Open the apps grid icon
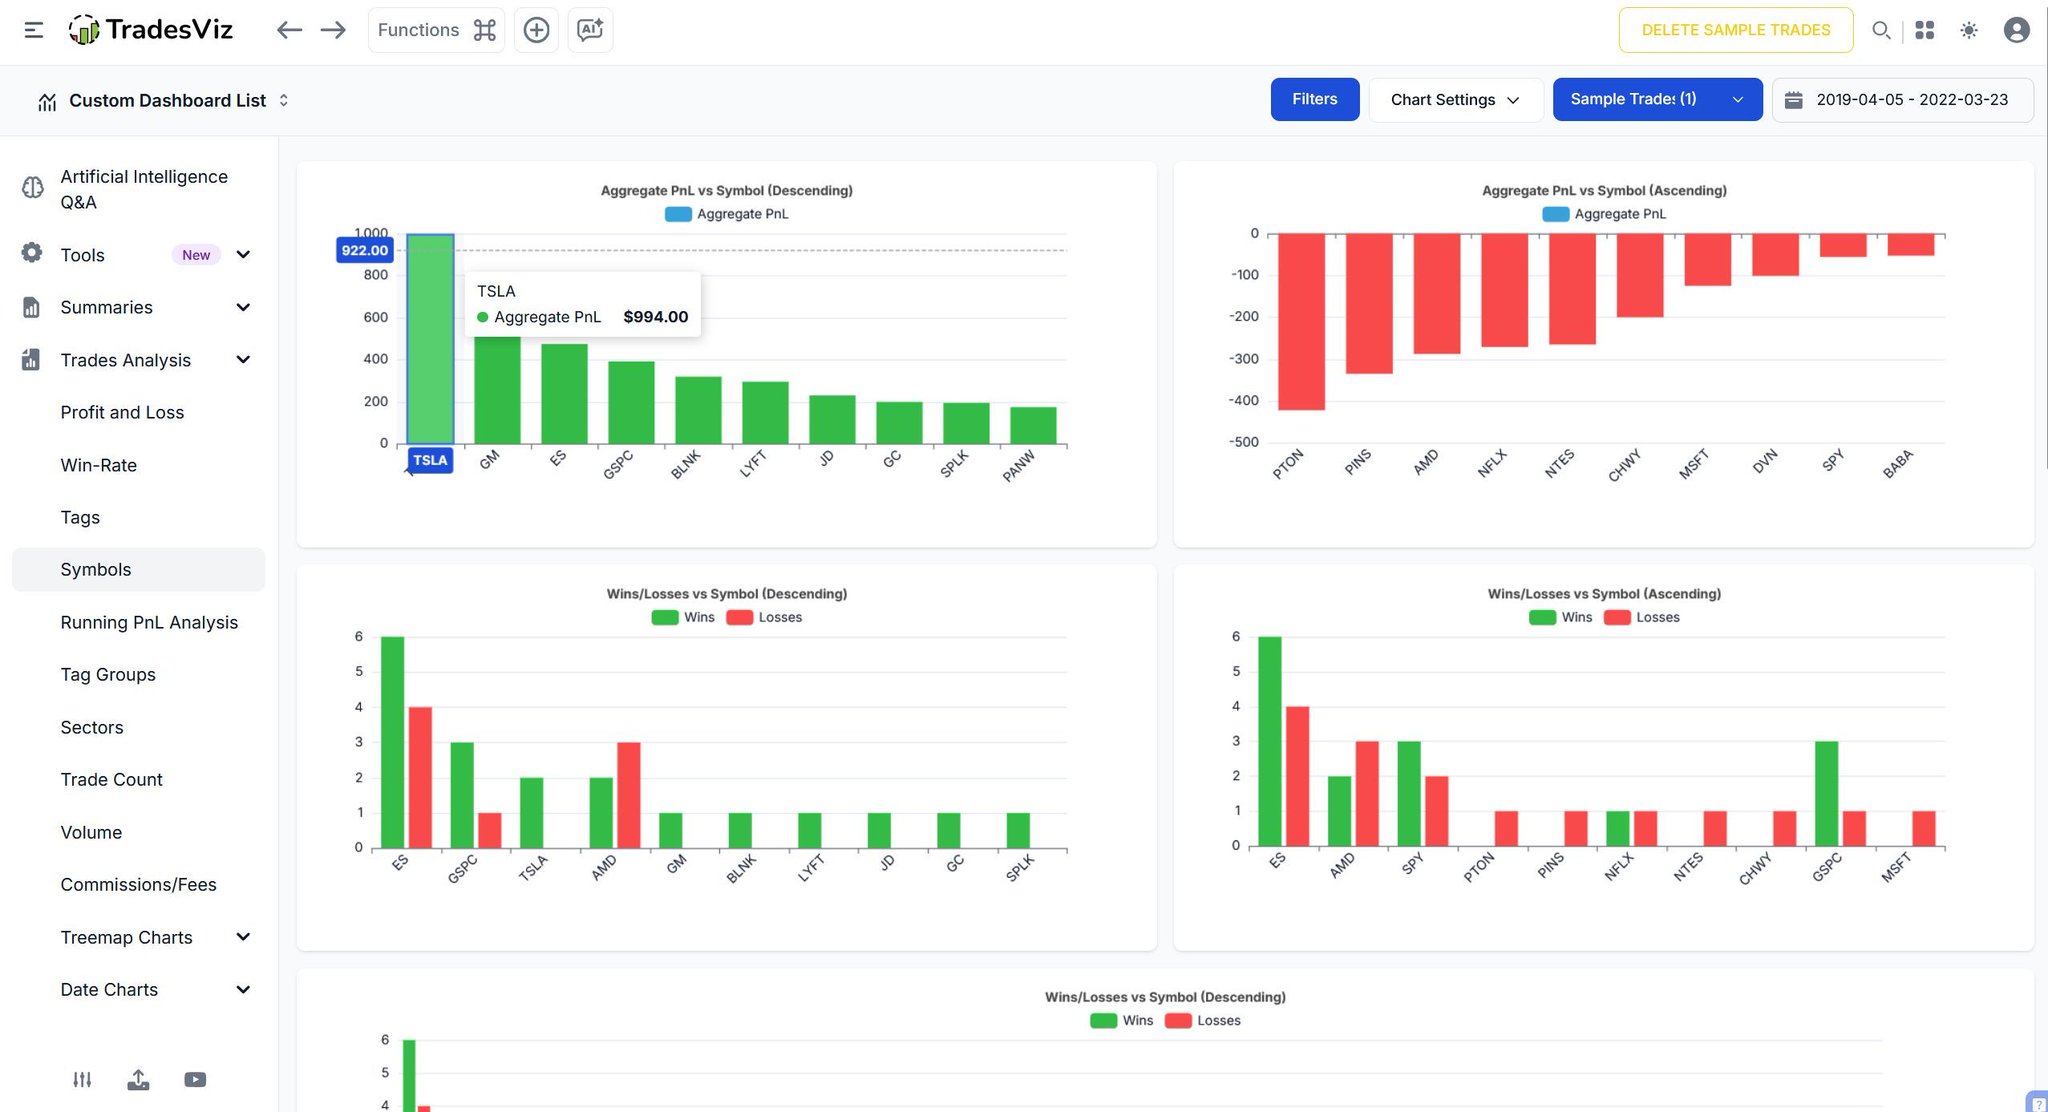The height and width of the screenshot is (1112, 2048). (1924, 30)
